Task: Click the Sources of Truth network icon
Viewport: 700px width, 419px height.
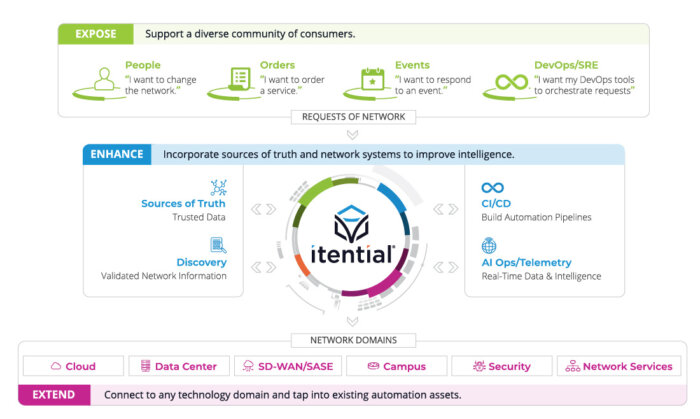Action: point(219,187)
